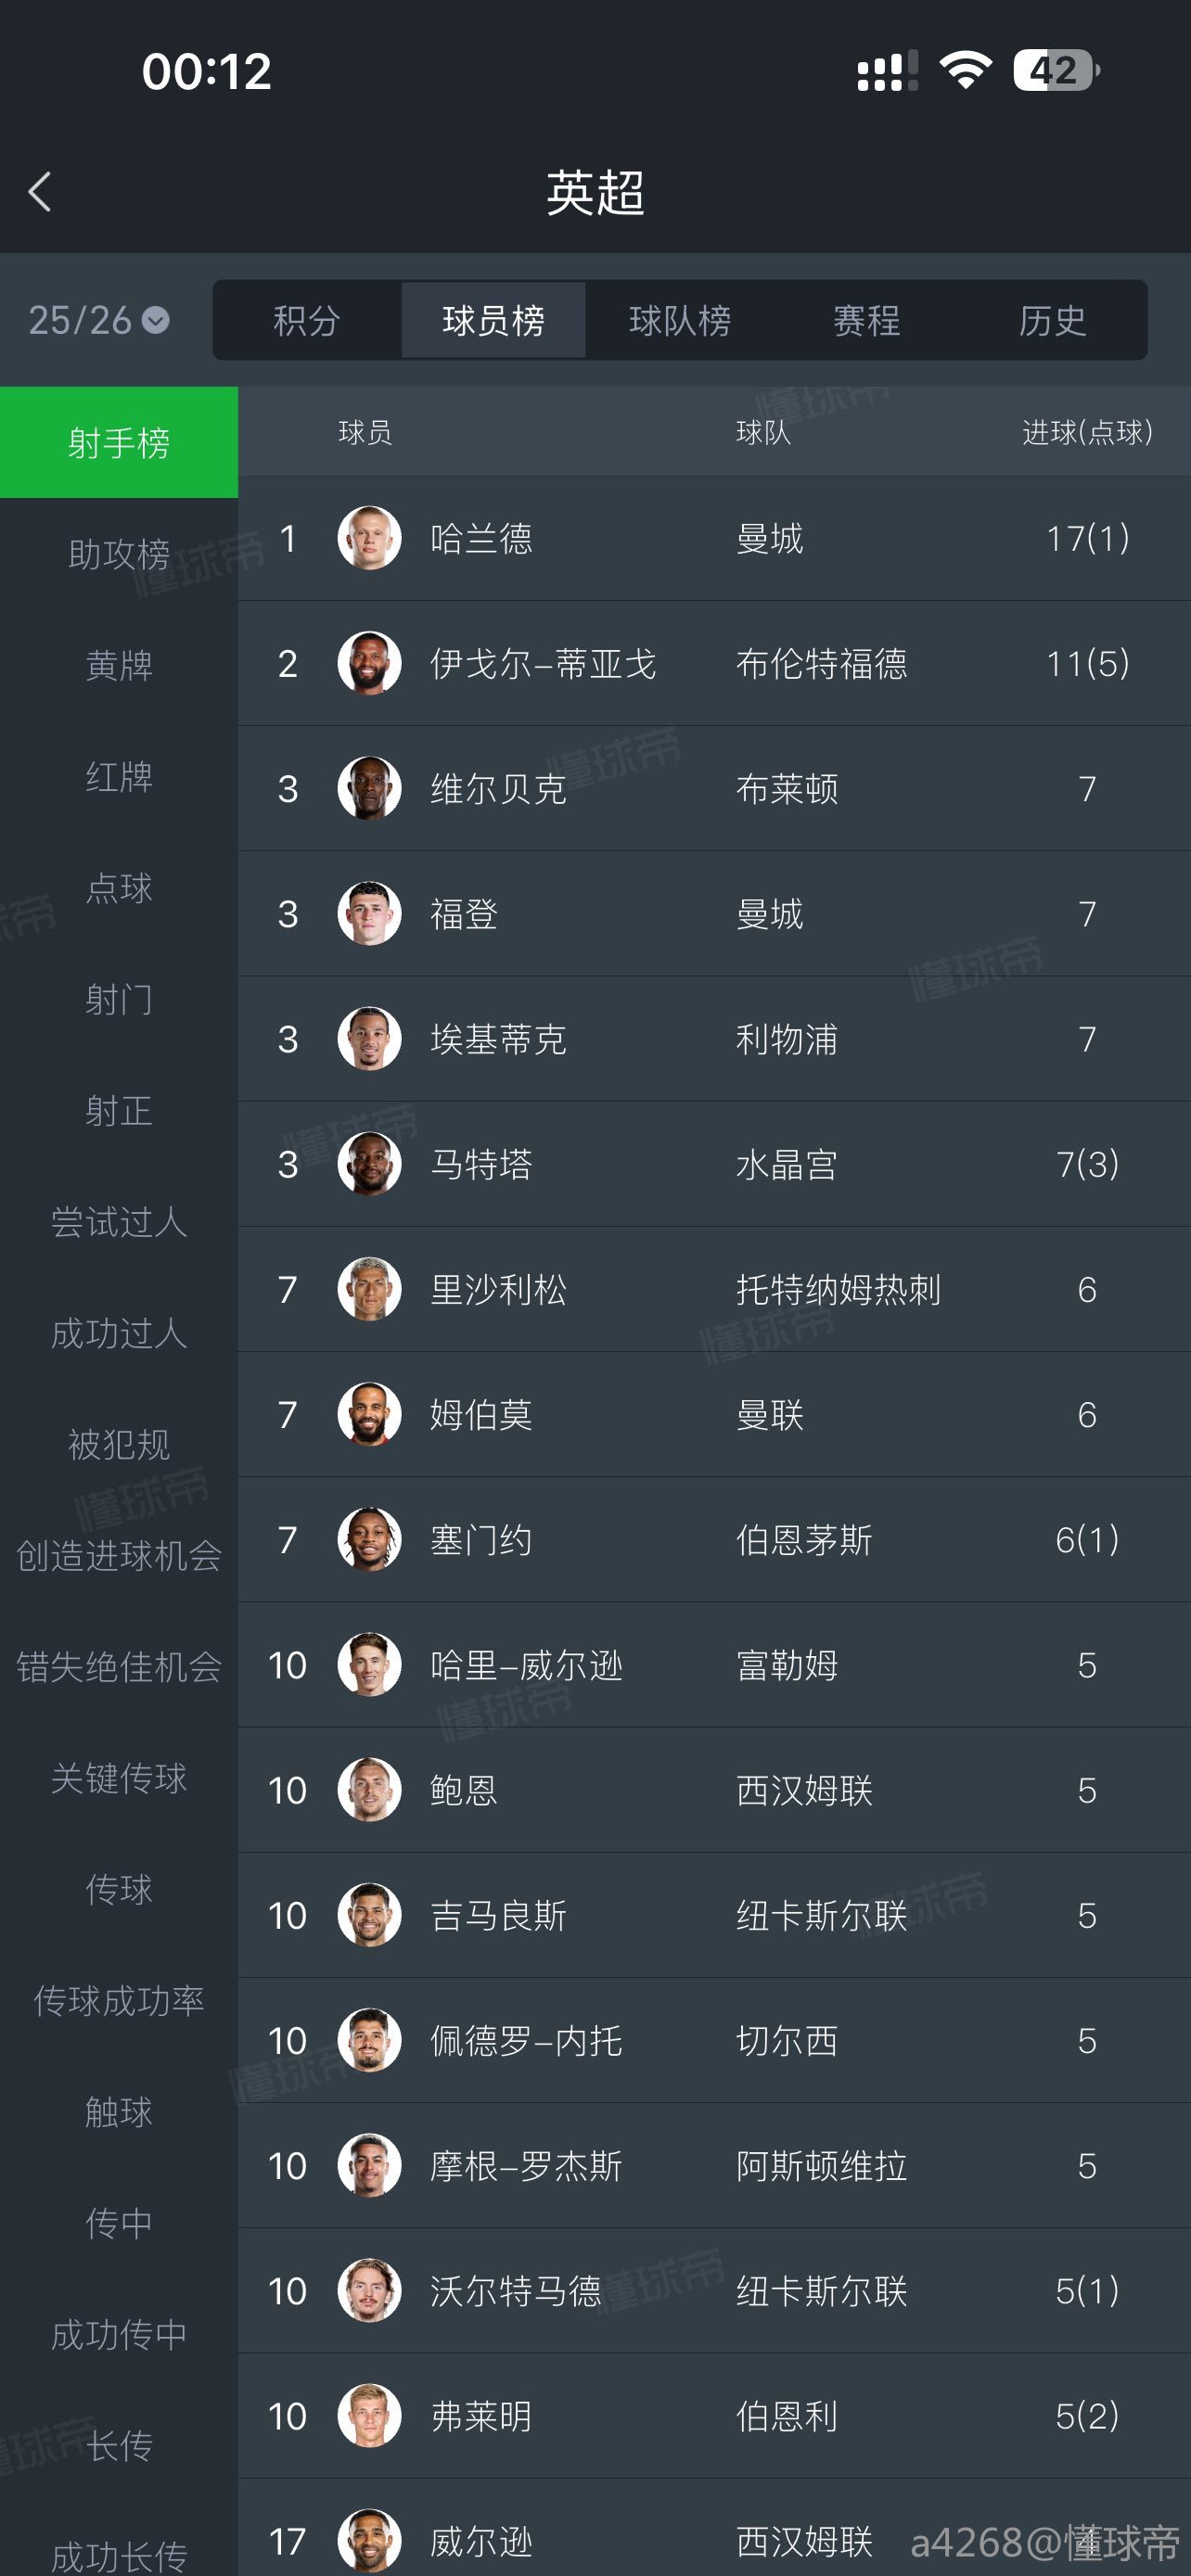Tap Haaland's player avatar
1191x2576 pixels.
point(369,538)
